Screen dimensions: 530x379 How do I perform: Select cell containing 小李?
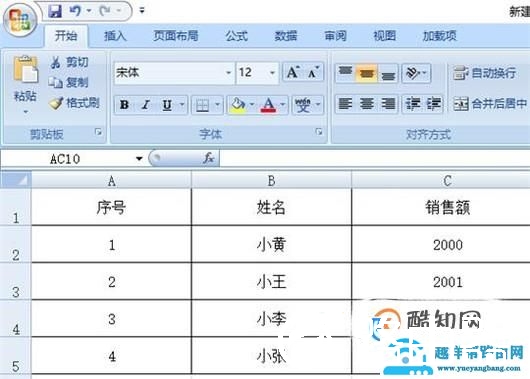[271, 319]
